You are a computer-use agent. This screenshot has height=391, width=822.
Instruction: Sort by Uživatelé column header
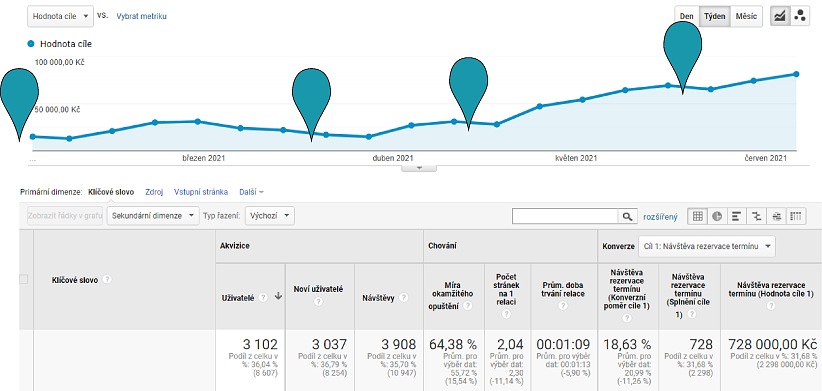(x=238, y=297)
